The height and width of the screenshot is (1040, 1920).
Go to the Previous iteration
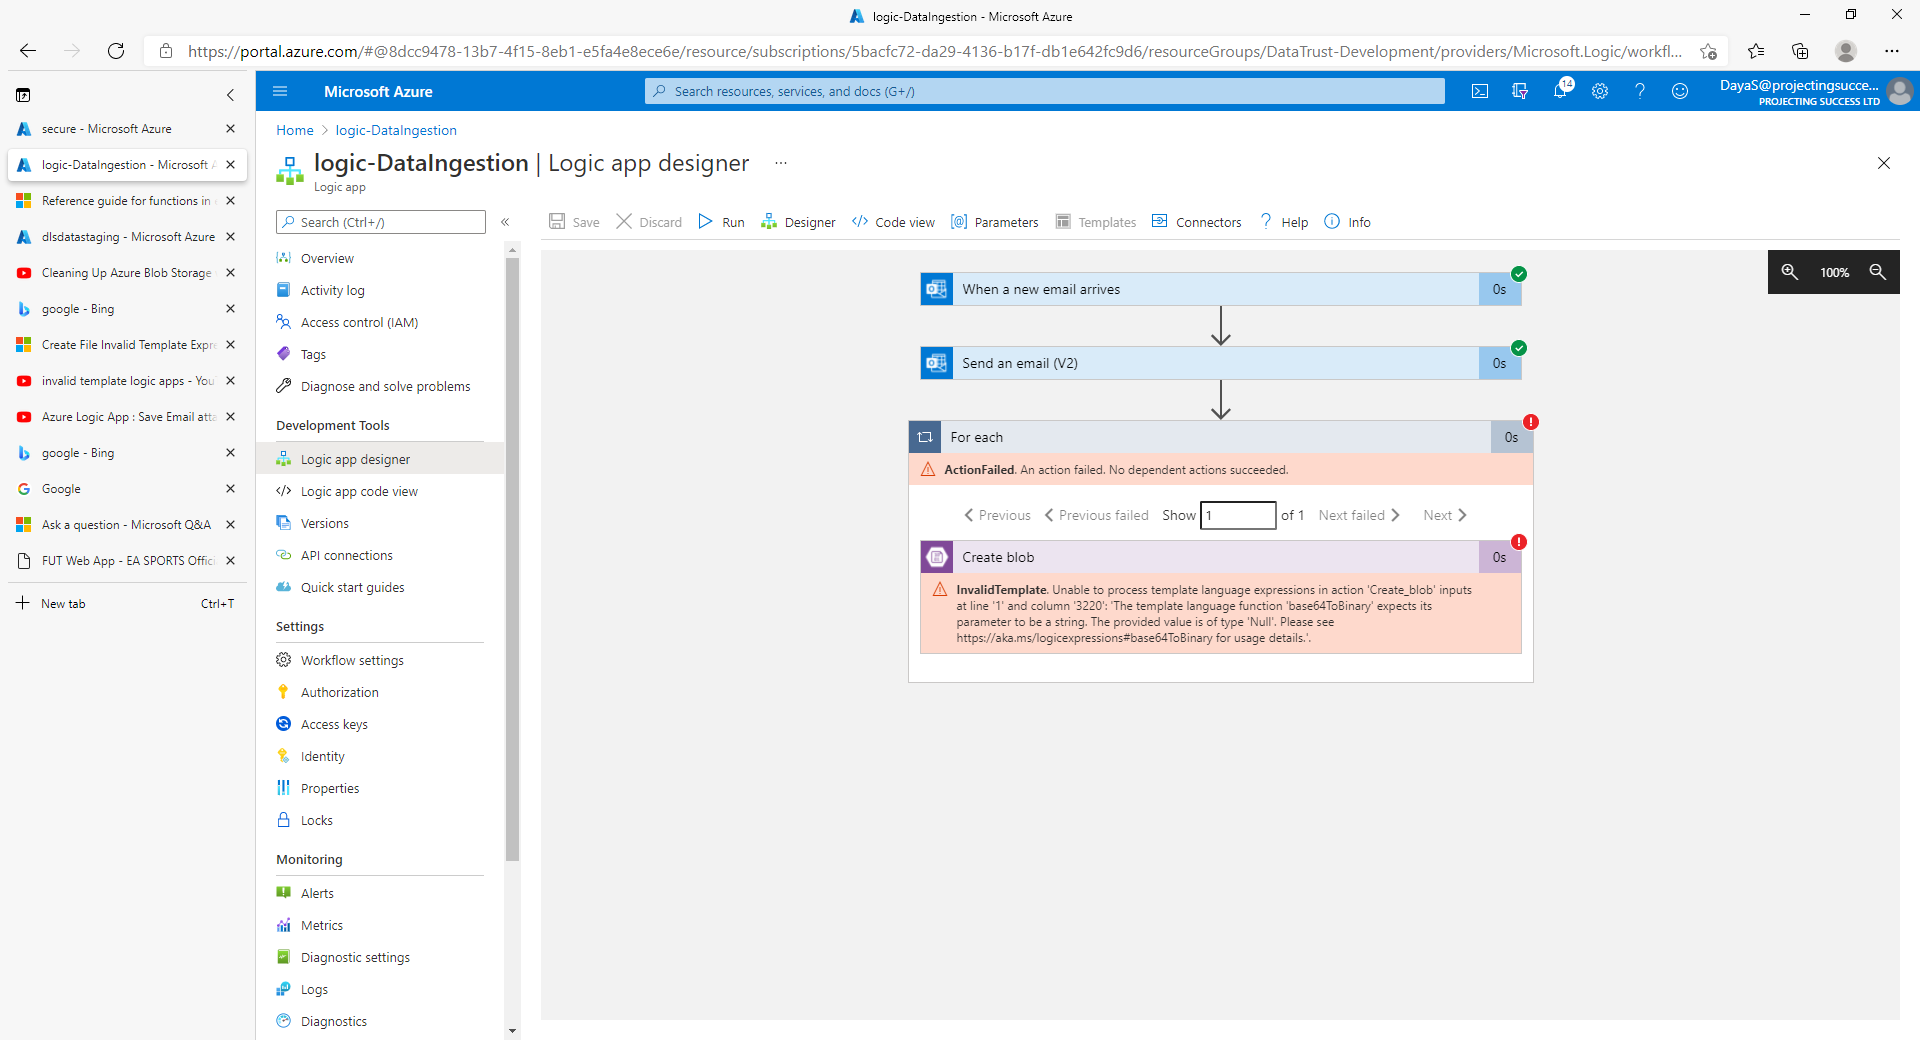click(x=997, y=515)
